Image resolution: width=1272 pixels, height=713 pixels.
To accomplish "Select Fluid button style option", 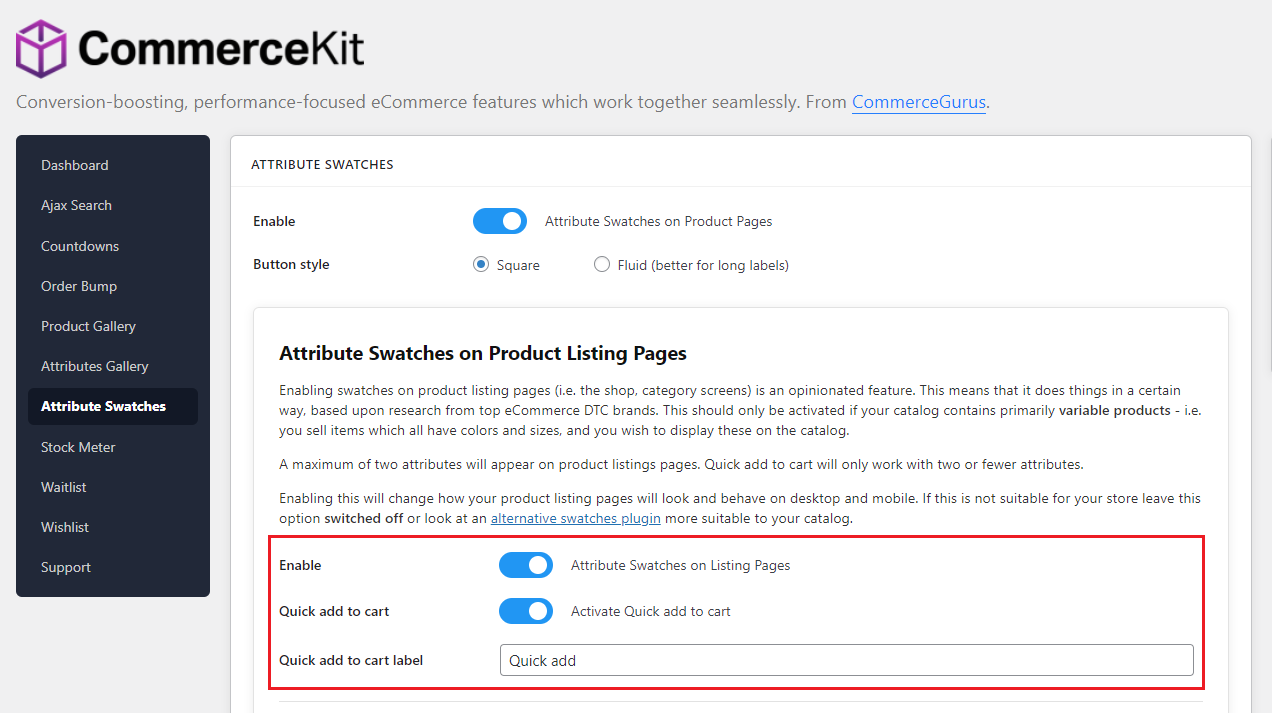I will 602,265.
